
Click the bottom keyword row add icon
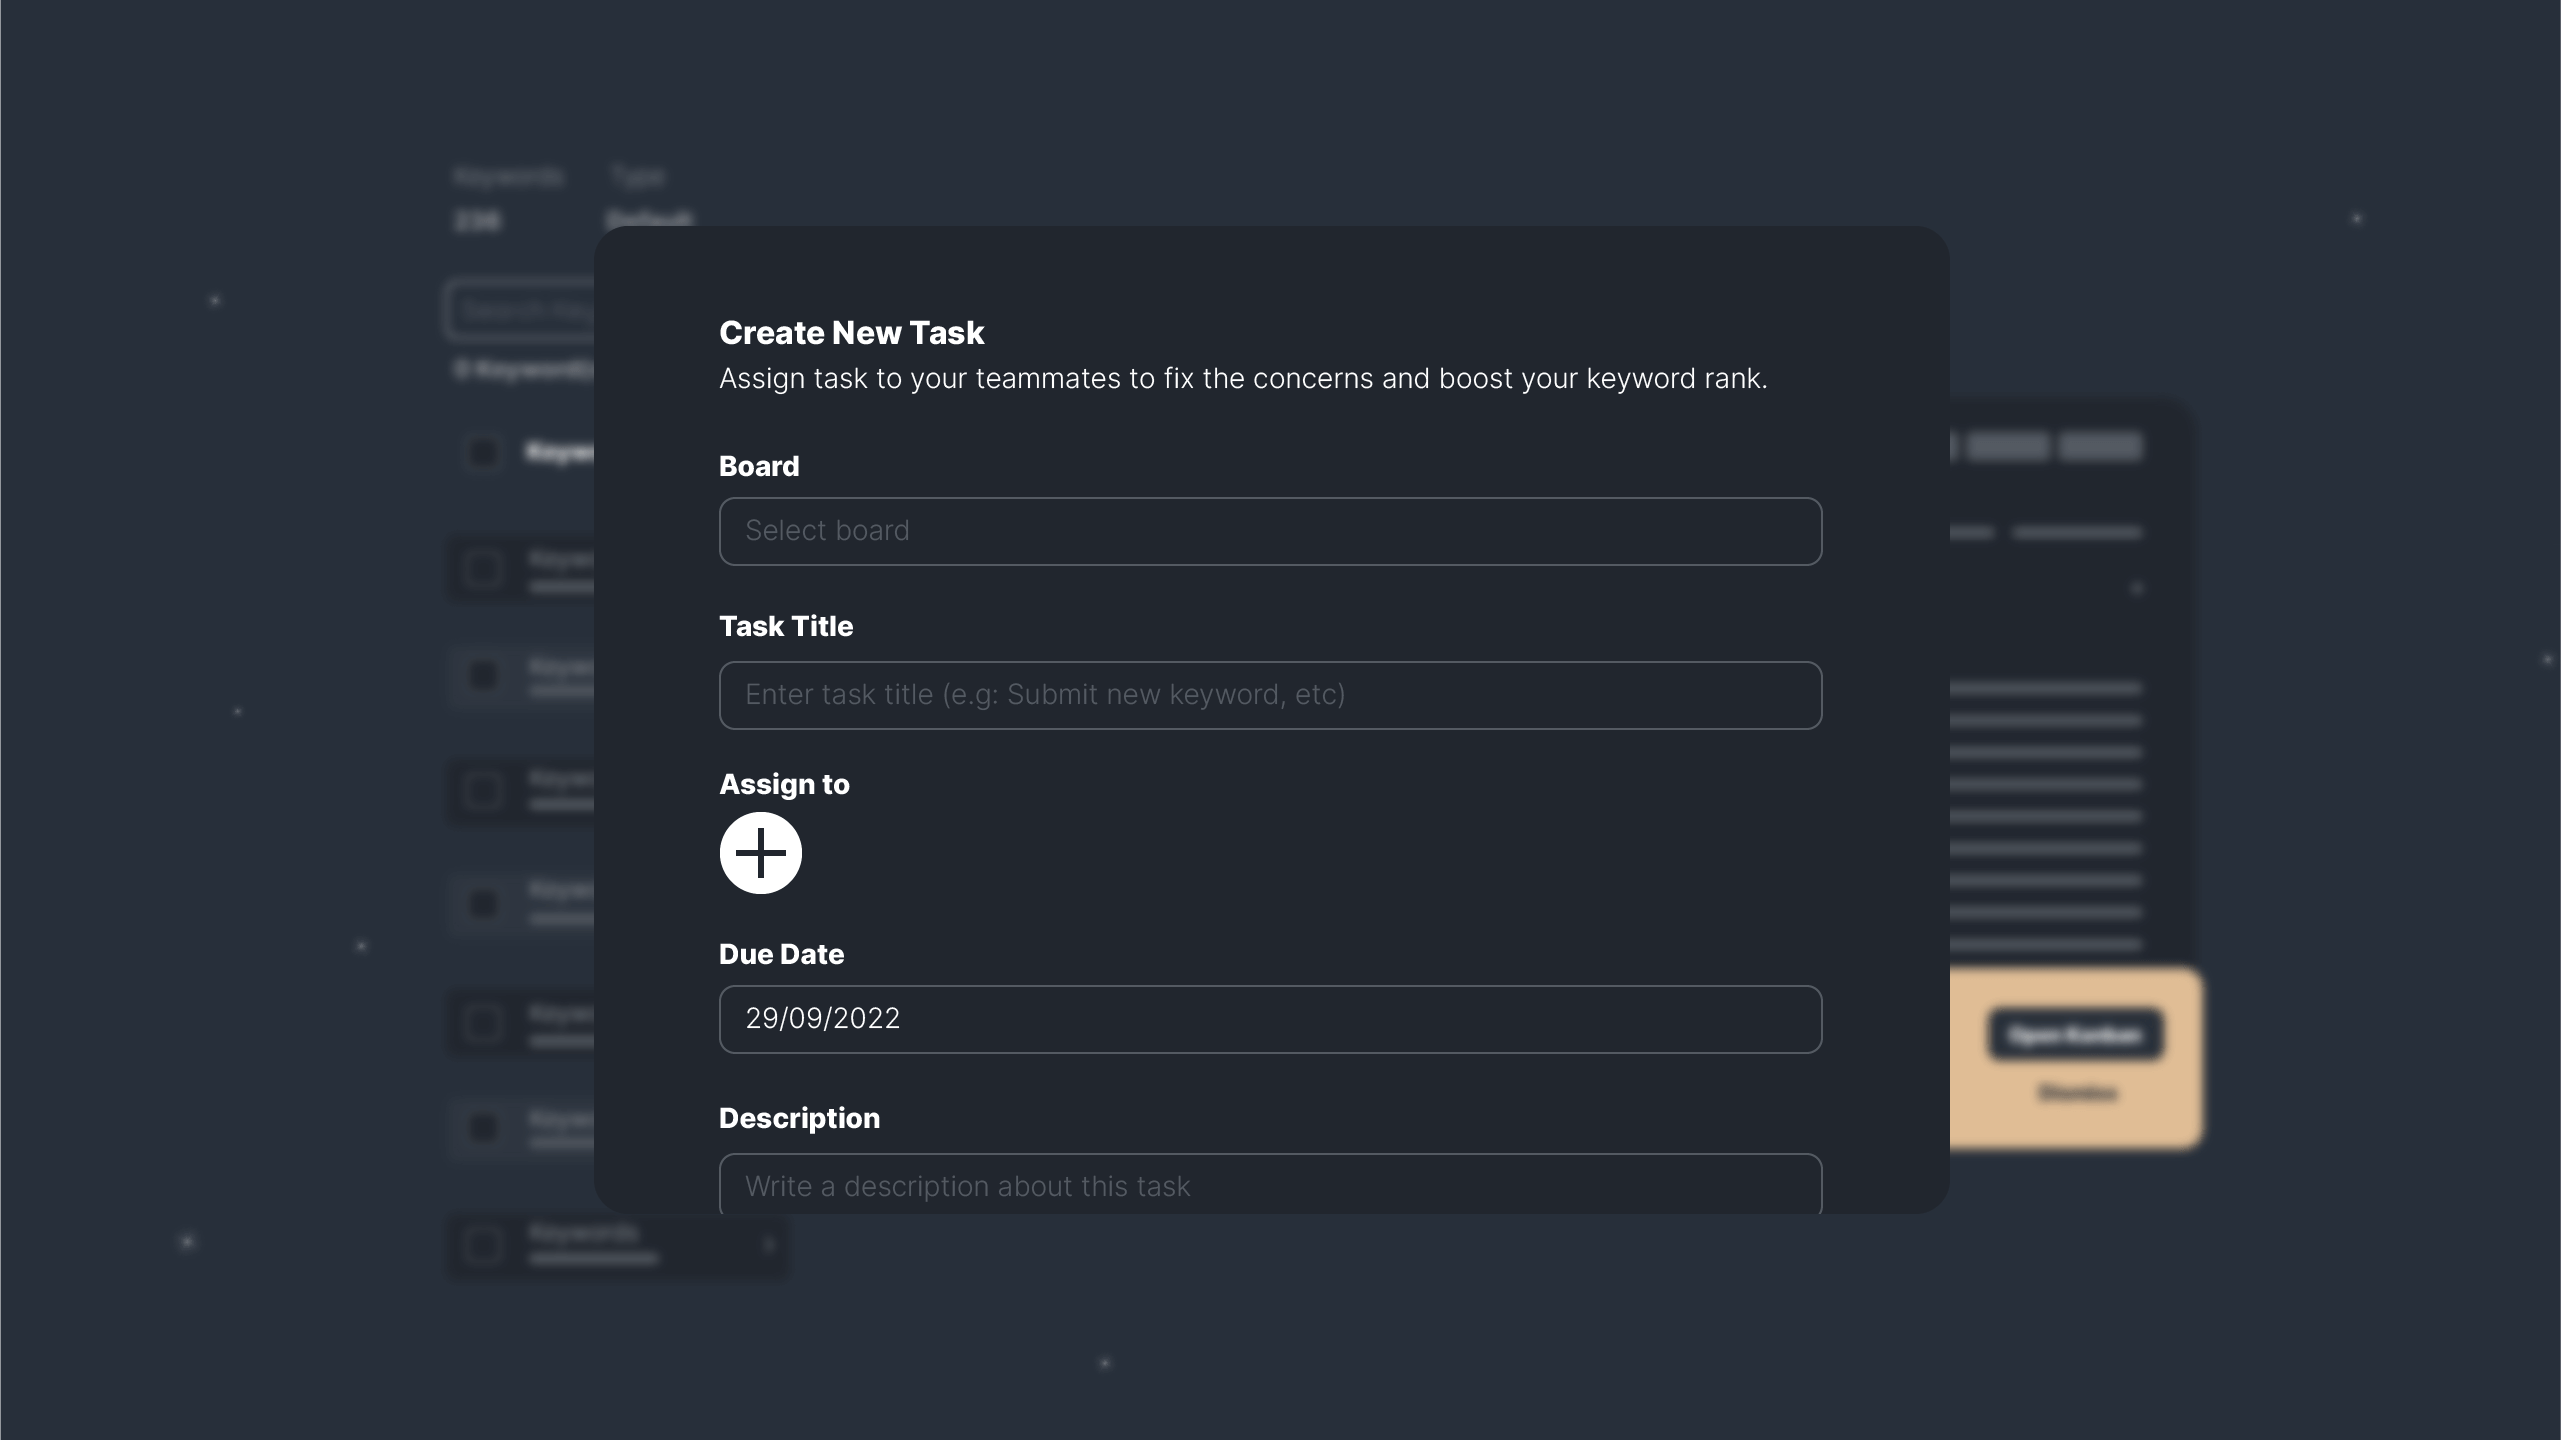click(x=769, y=1243)
